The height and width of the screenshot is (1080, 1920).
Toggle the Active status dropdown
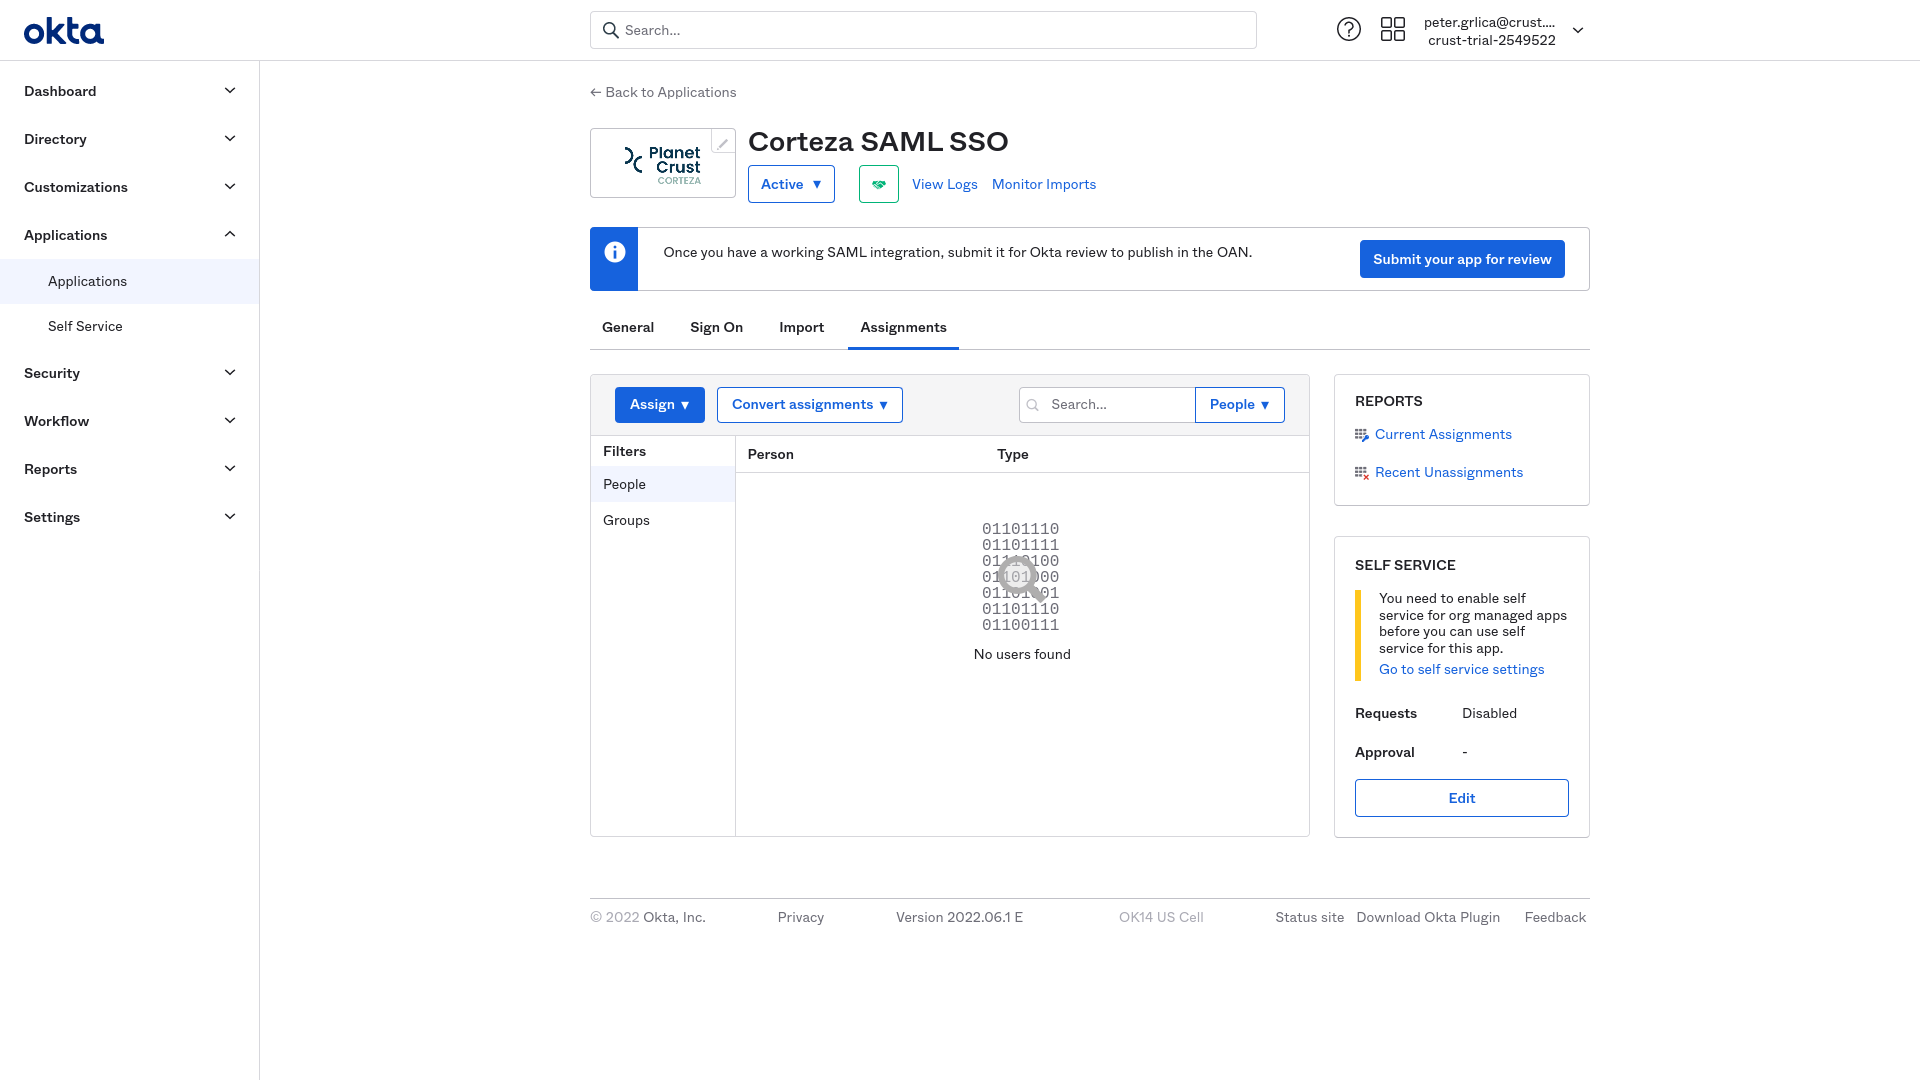coord(791,183)
